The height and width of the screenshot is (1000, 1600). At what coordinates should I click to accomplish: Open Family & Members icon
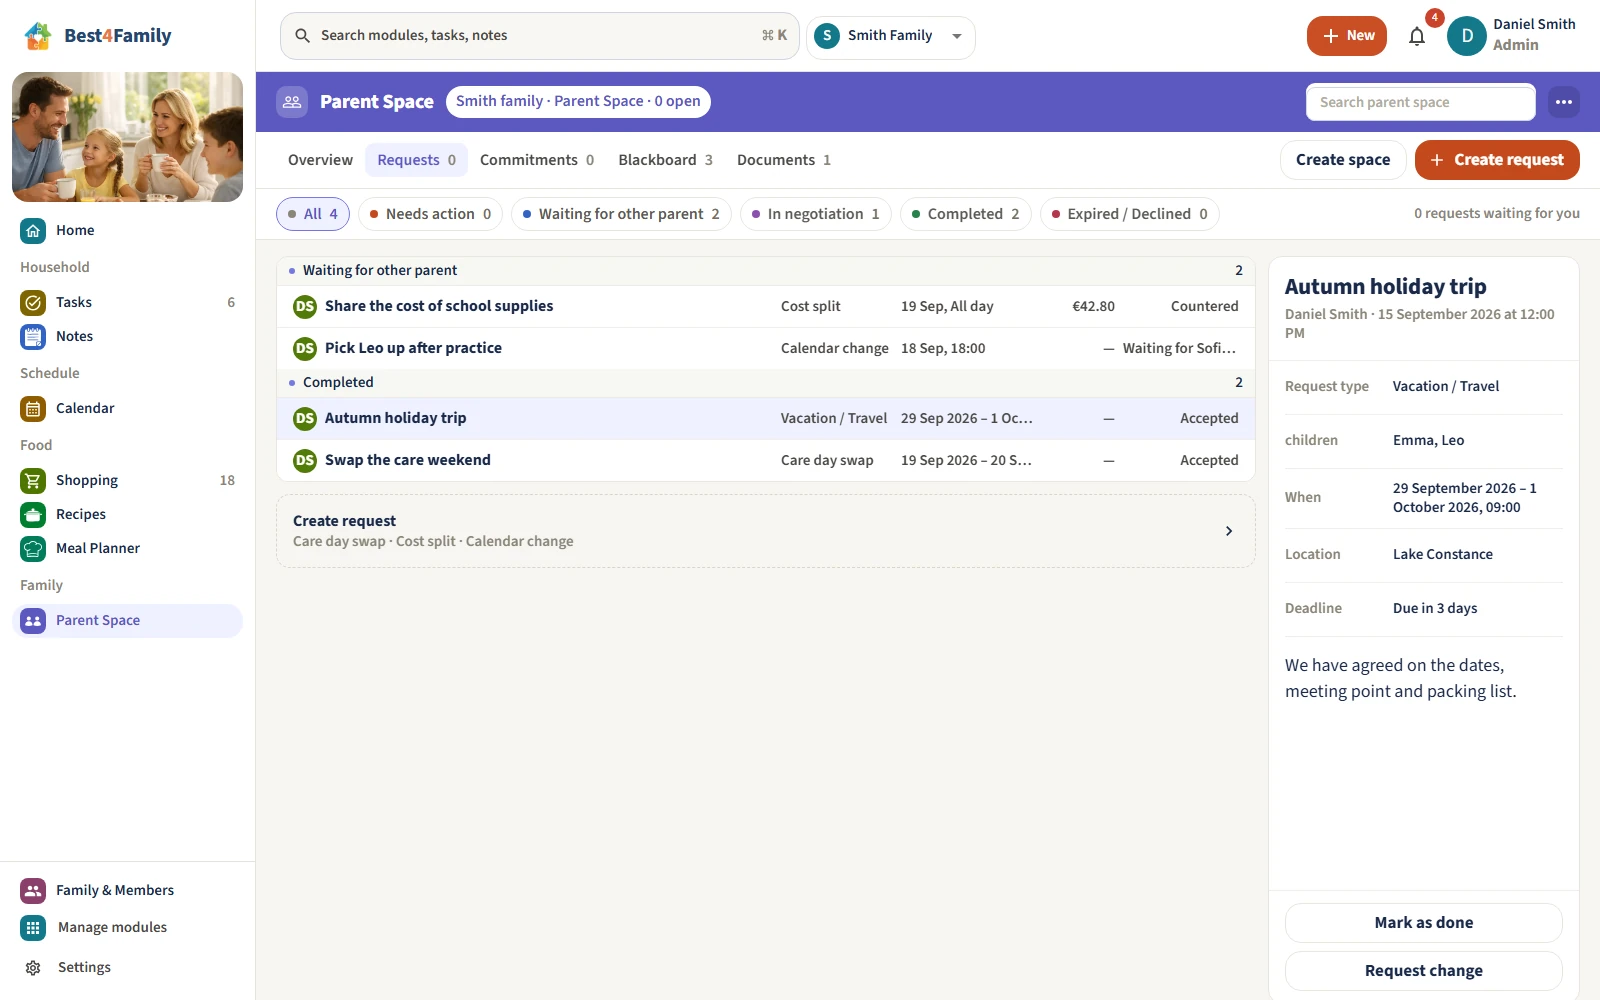point(33,890)
